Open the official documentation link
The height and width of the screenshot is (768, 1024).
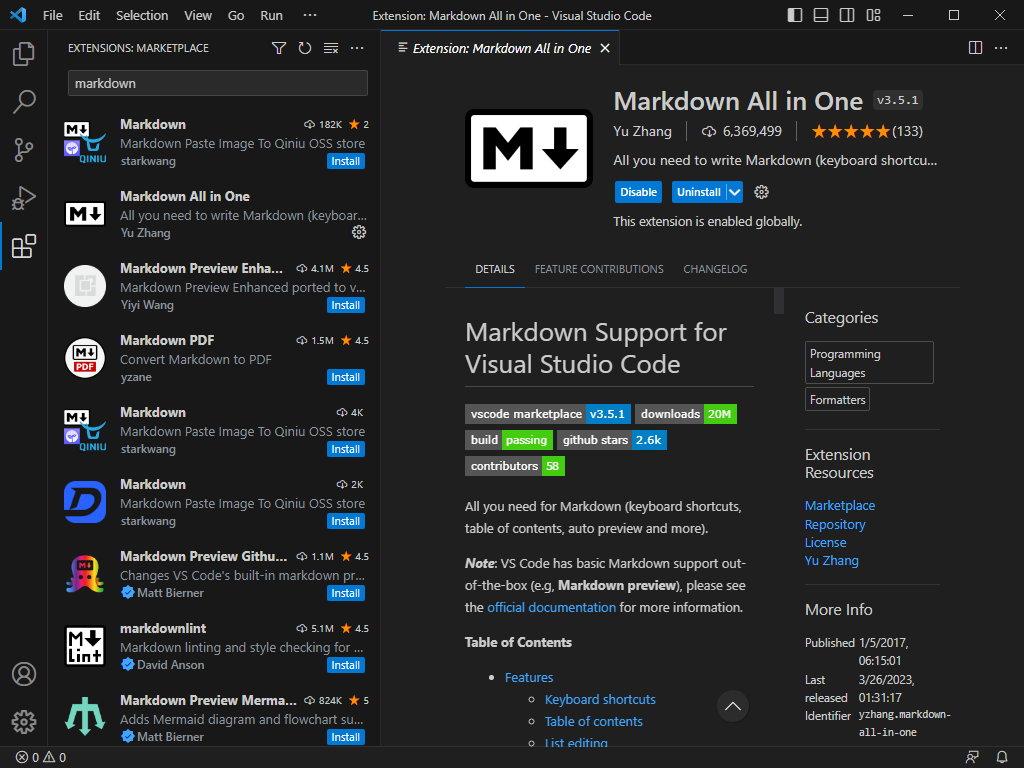551,607
